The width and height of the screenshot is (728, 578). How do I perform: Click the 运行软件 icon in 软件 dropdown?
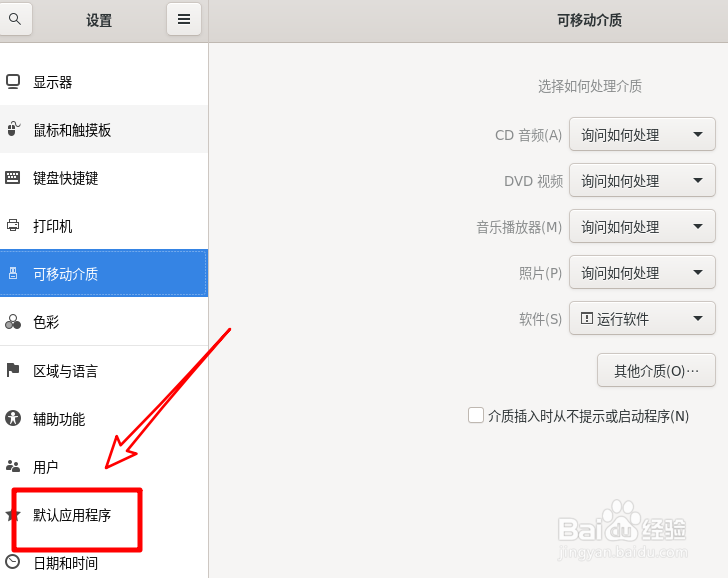pyautogui.click(x=586, y=318)
